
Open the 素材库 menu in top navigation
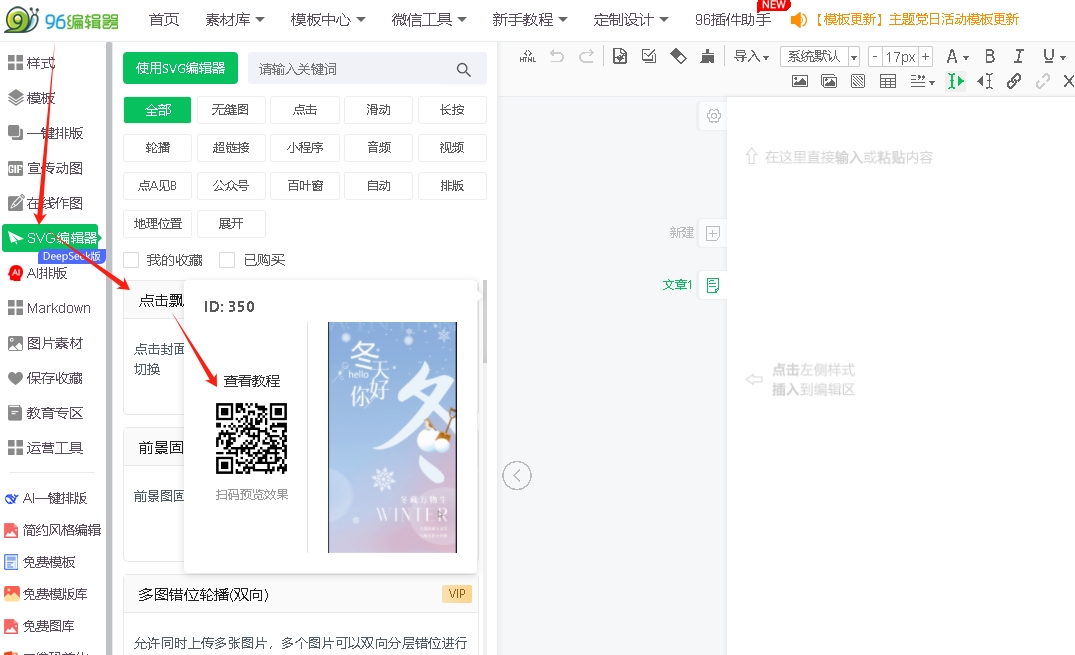235,19
